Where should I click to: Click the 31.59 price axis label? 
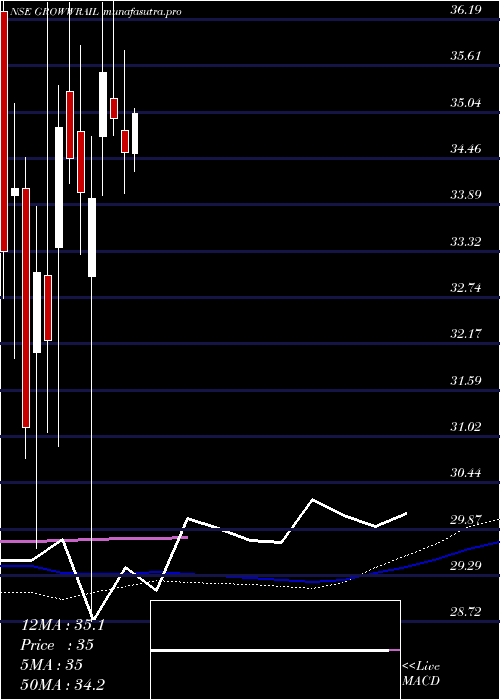click(x=466, y=380)
